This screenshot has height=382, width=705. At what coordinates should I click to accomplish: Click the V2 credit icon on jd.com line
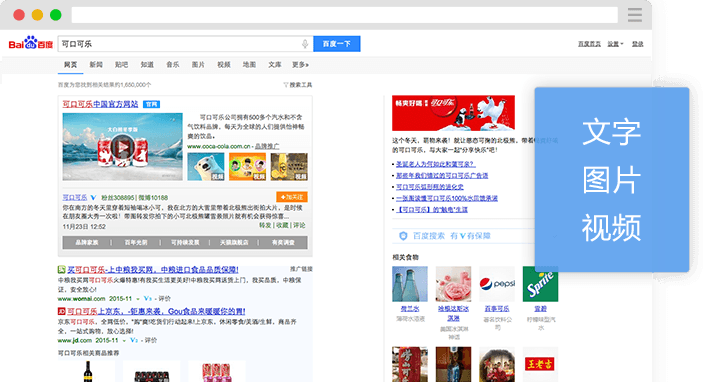(x=134, y=340)
